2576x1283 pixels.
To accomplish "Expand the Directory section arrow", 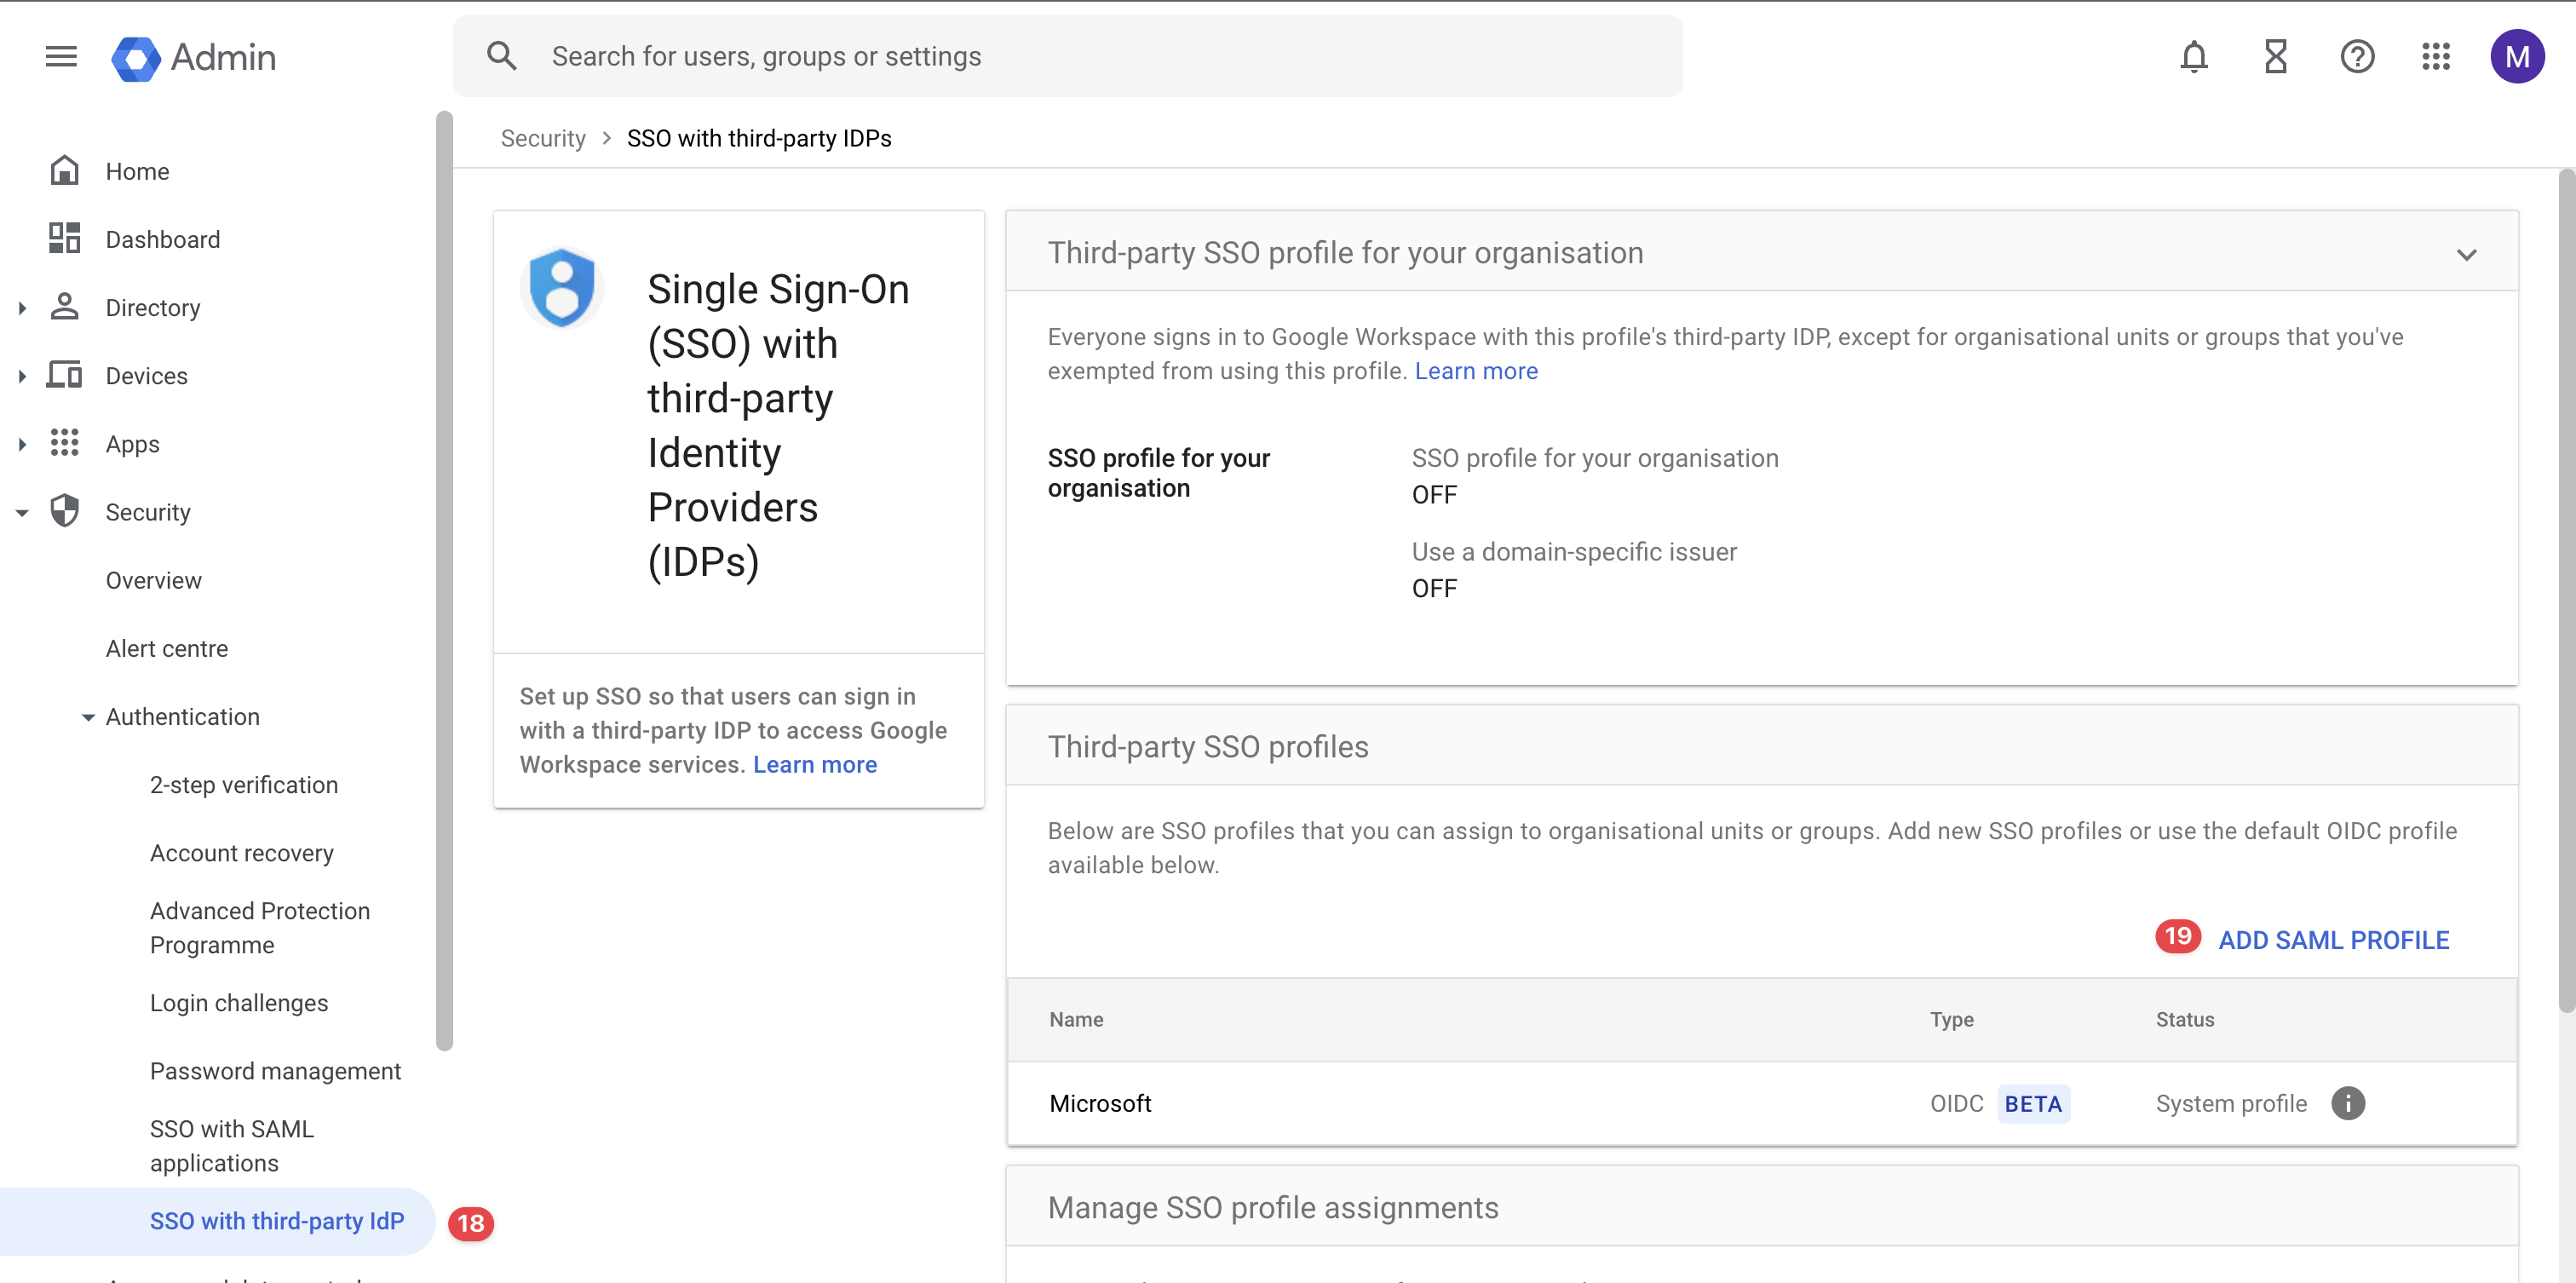I will pyautogui.click(x=22, y=308).
